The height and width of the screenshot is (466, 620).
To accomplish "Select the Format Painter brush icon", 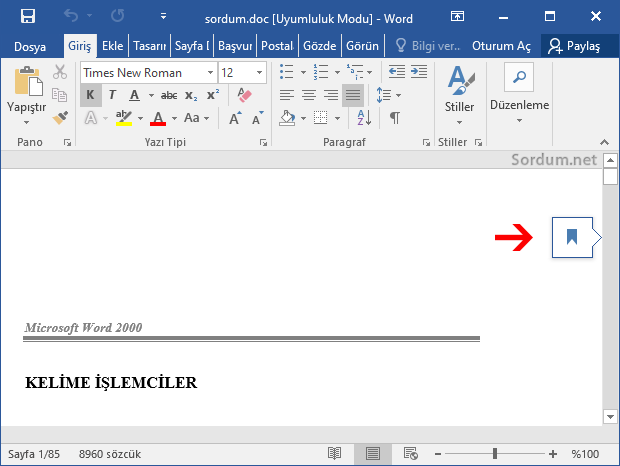I will tap(60, 118).
